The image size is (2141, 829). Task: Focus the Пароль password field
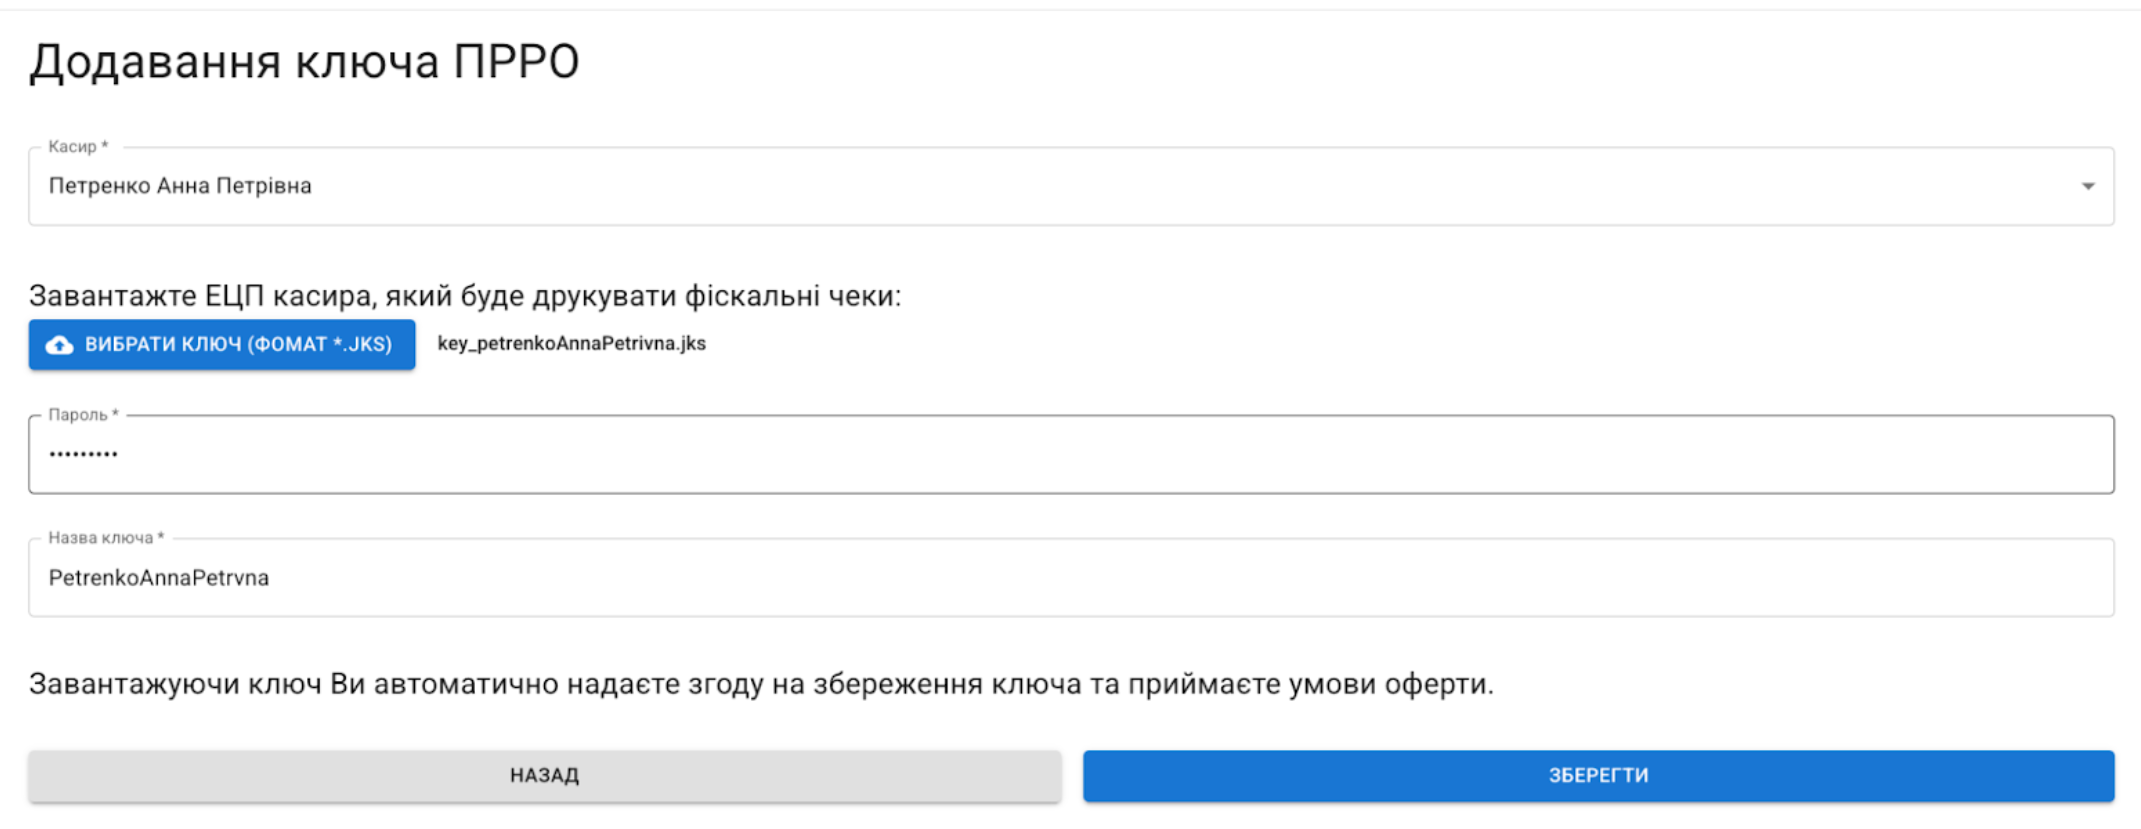tap(1070, 455)
